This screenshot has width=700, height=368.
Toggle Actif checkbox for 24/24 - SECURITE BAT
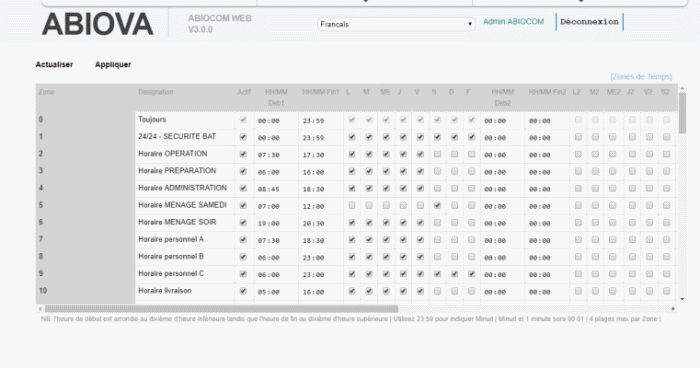(243, 137)
